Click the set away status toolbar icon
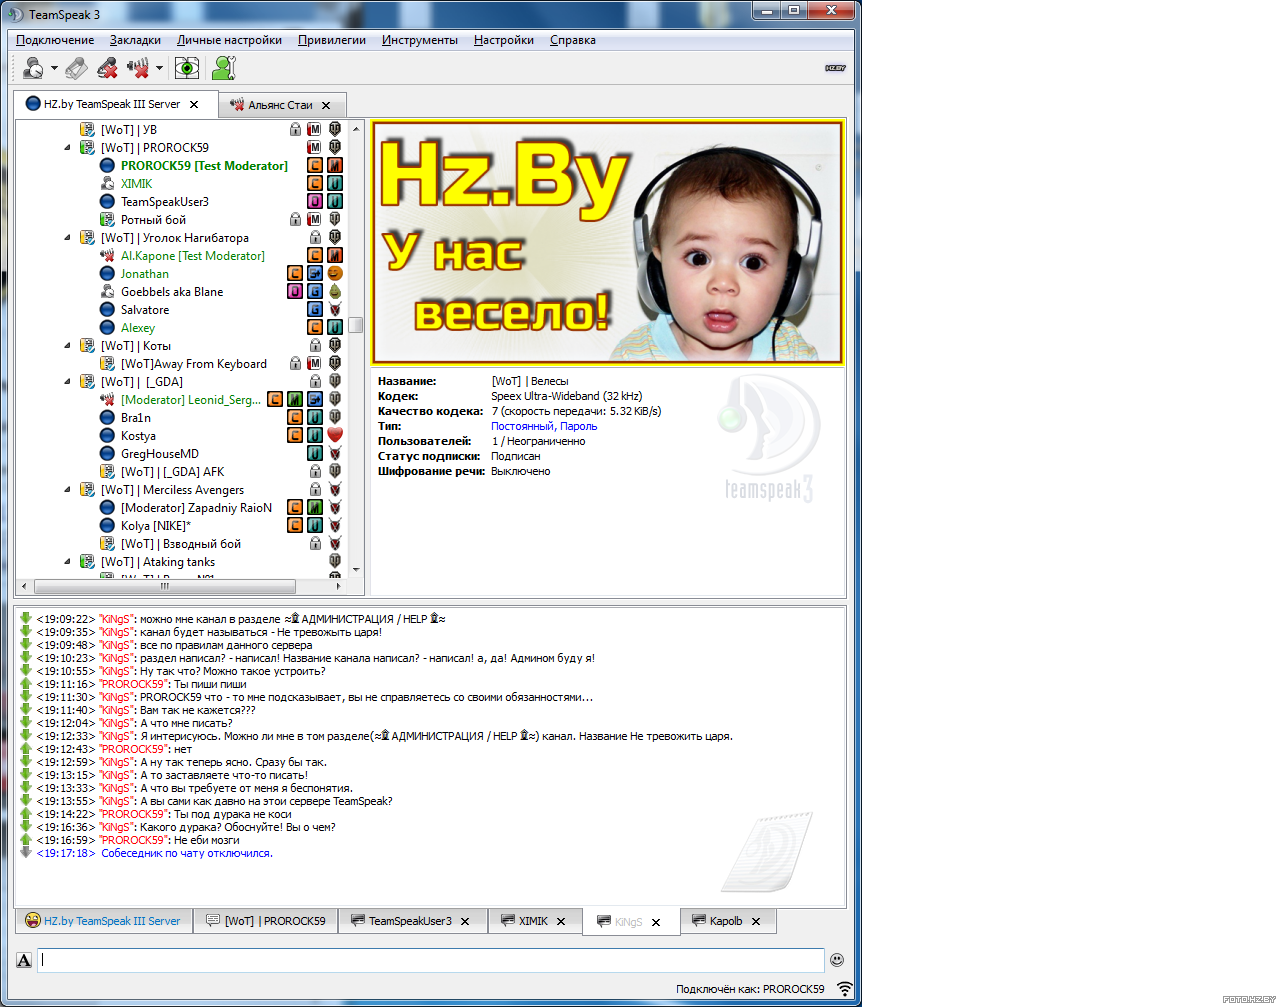This screenshot has height=1007, width=1280. tap(33, 68)
